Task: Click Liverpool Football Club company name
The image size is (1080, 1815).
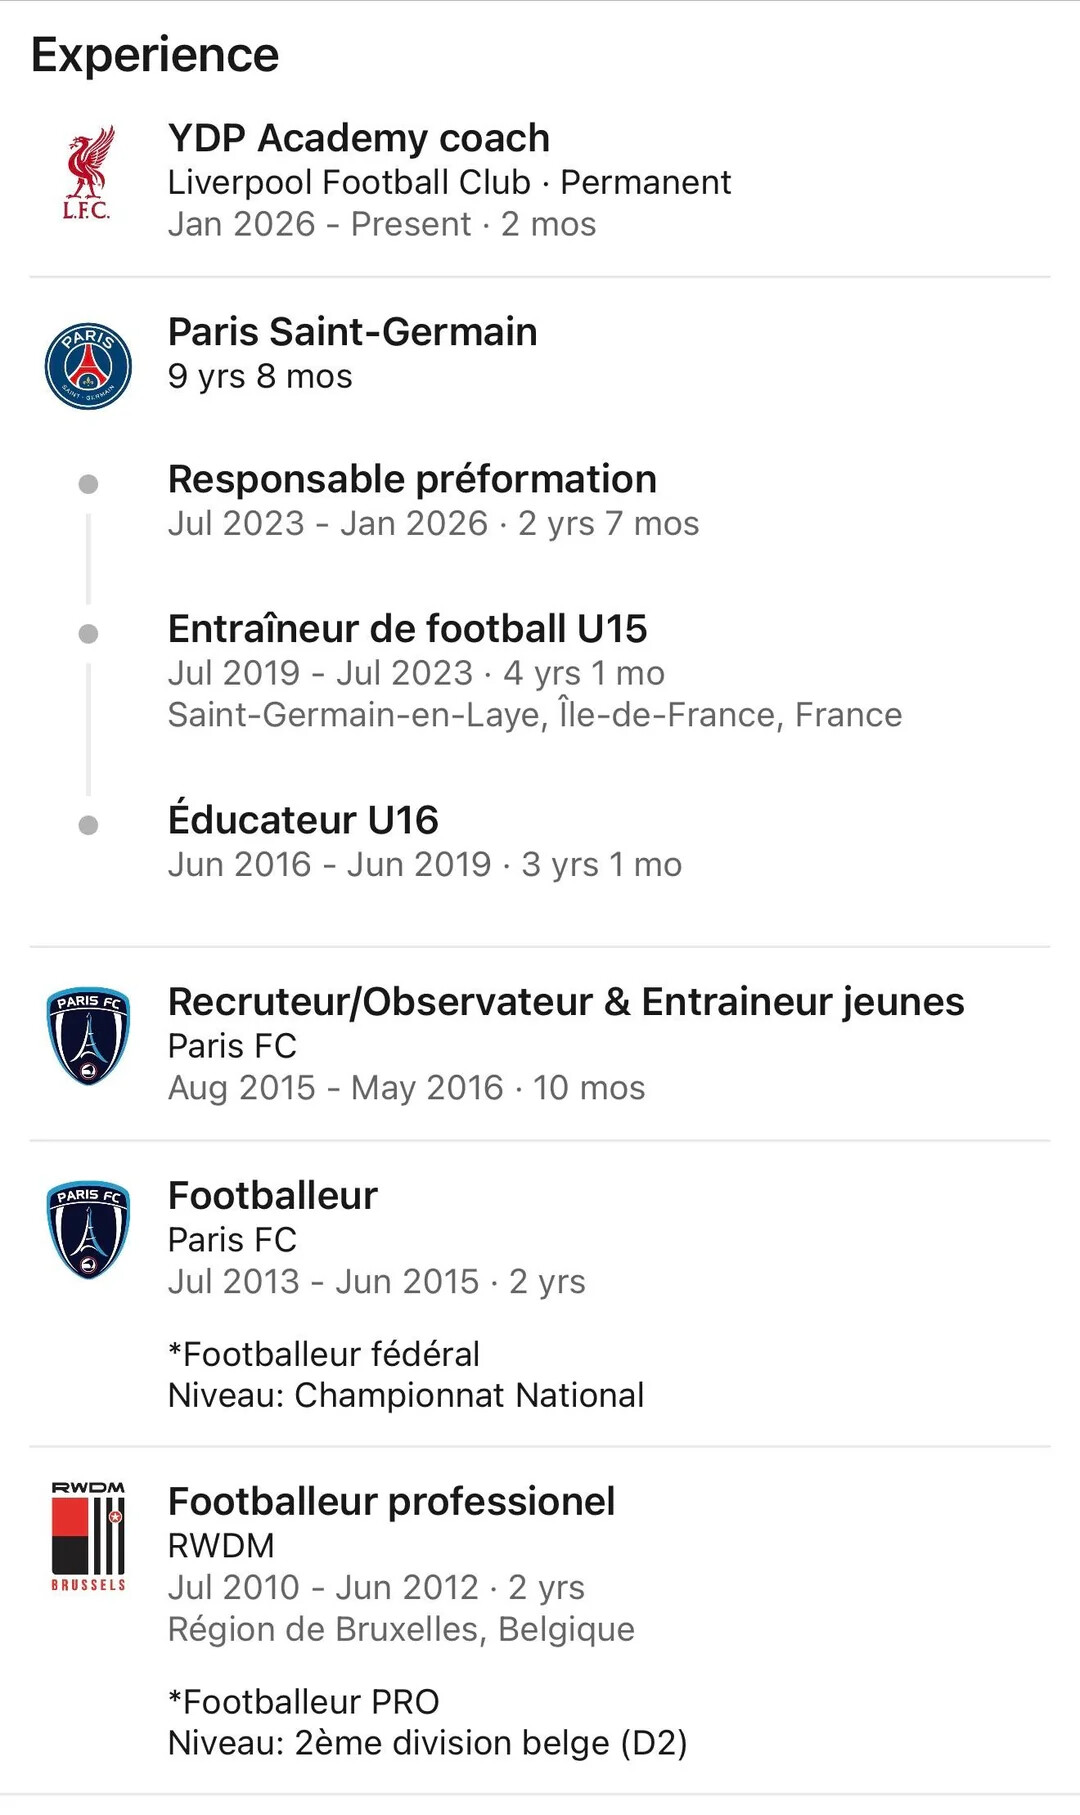Action: point(349,182)
